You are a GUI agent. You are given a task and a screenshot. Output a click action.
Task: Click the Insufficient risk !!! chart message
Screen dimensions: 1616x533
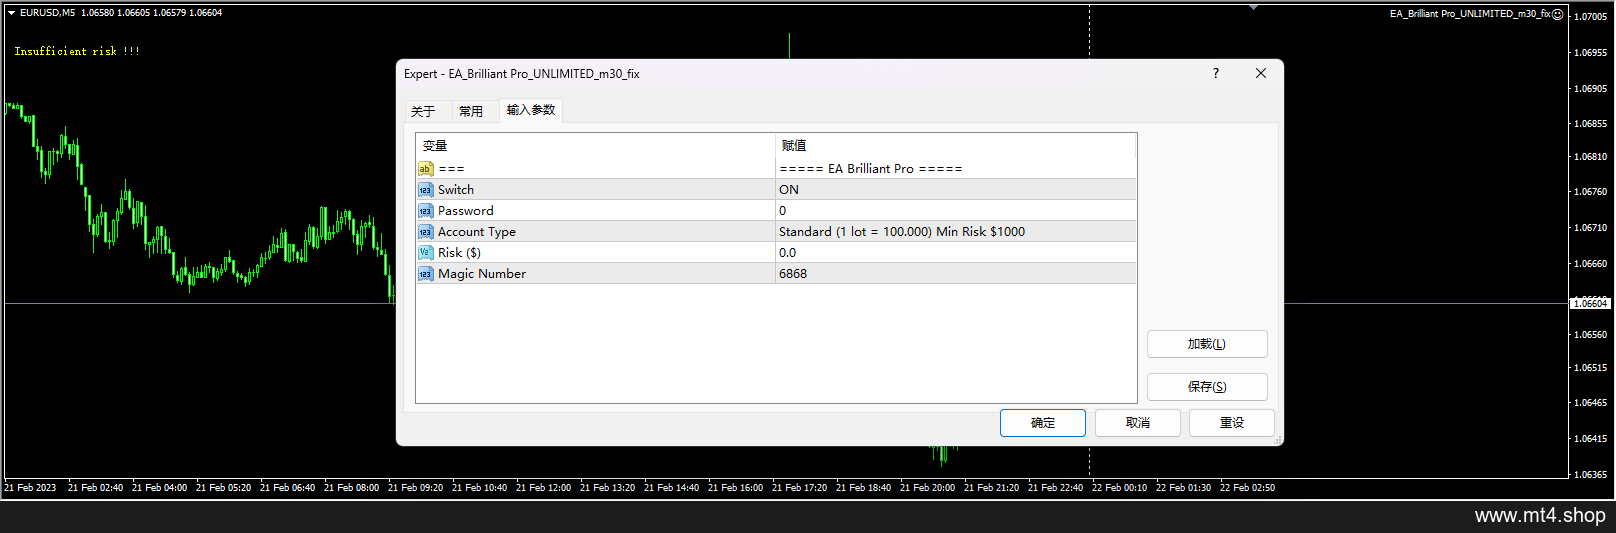coord(77,51)
